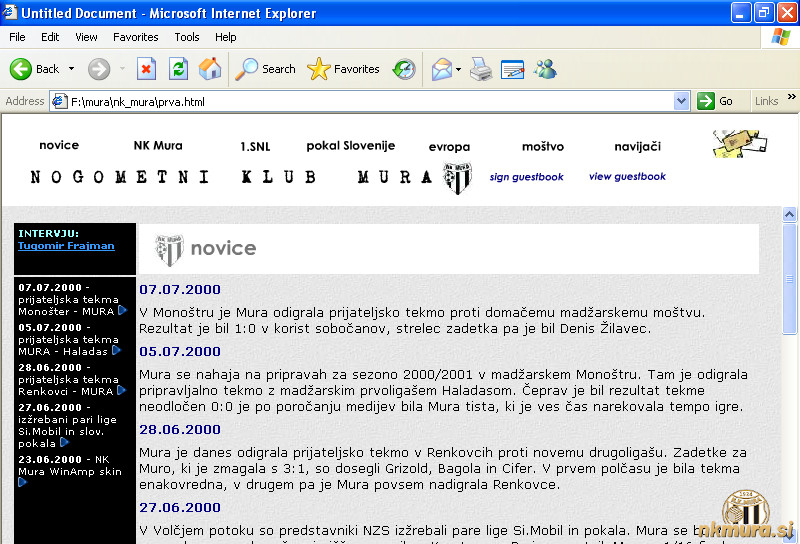Click the Stop loading icon

[x=146, y=69]
